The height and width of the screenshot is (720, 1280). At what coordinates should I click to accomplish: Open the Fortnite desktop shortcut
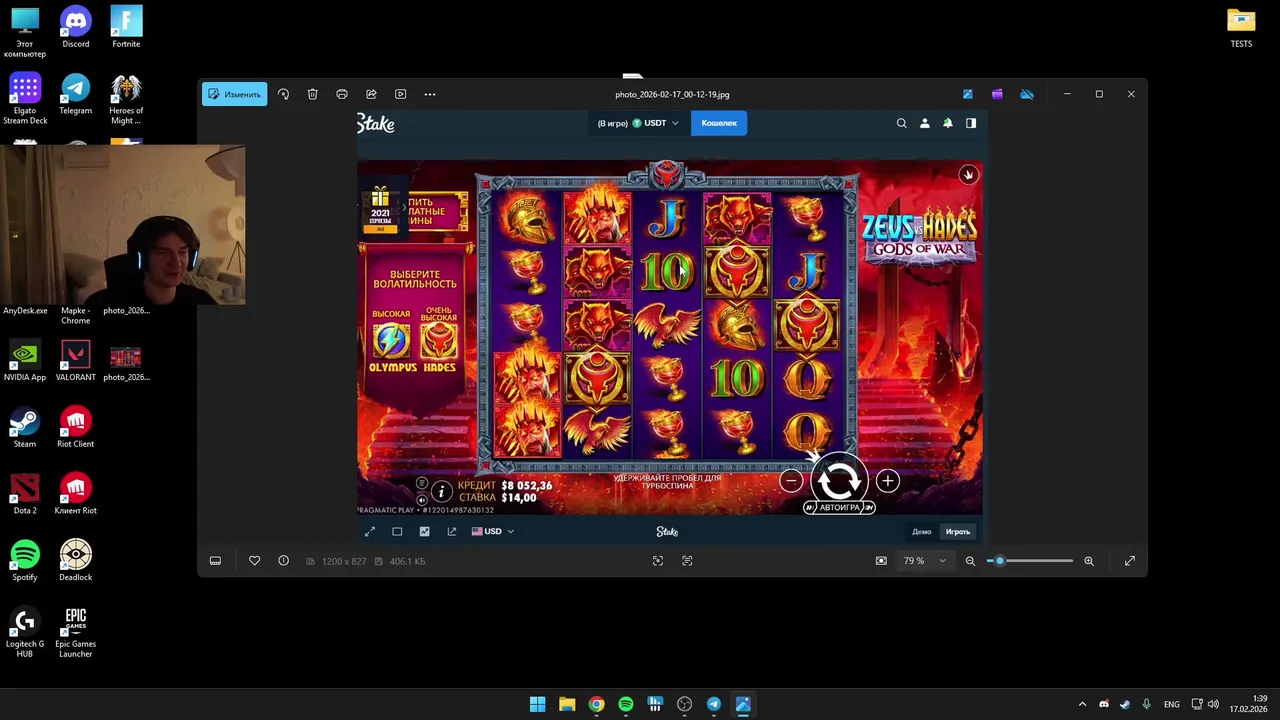[x=126, y=27]
